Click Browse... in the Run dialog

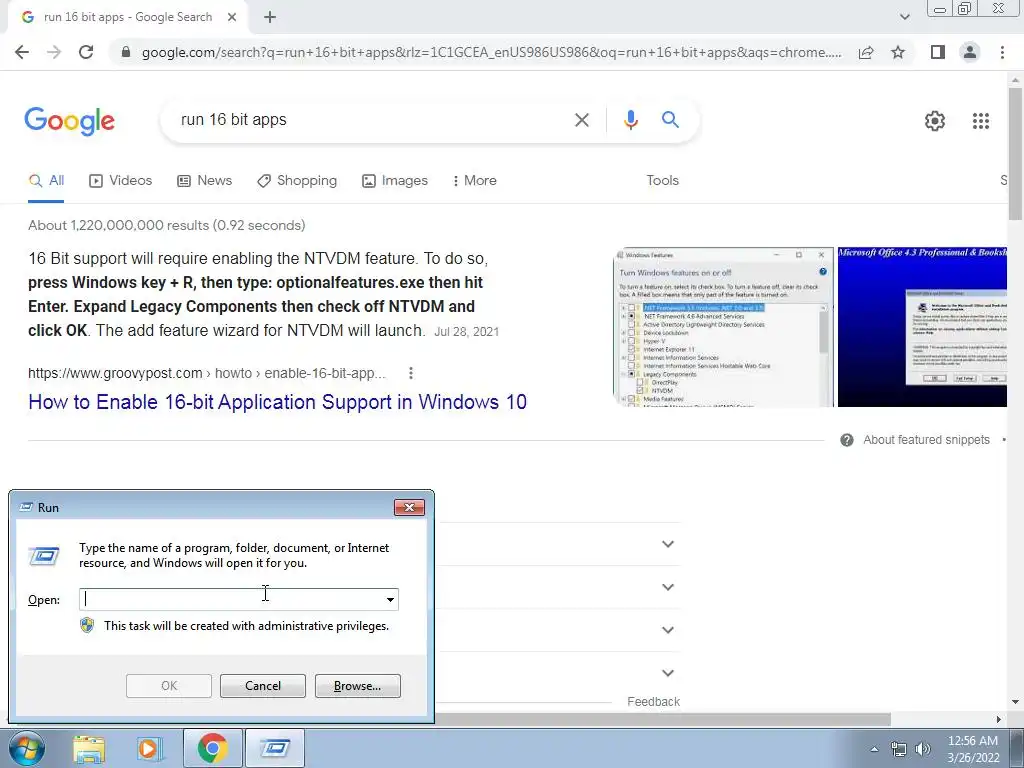[357, 686]
